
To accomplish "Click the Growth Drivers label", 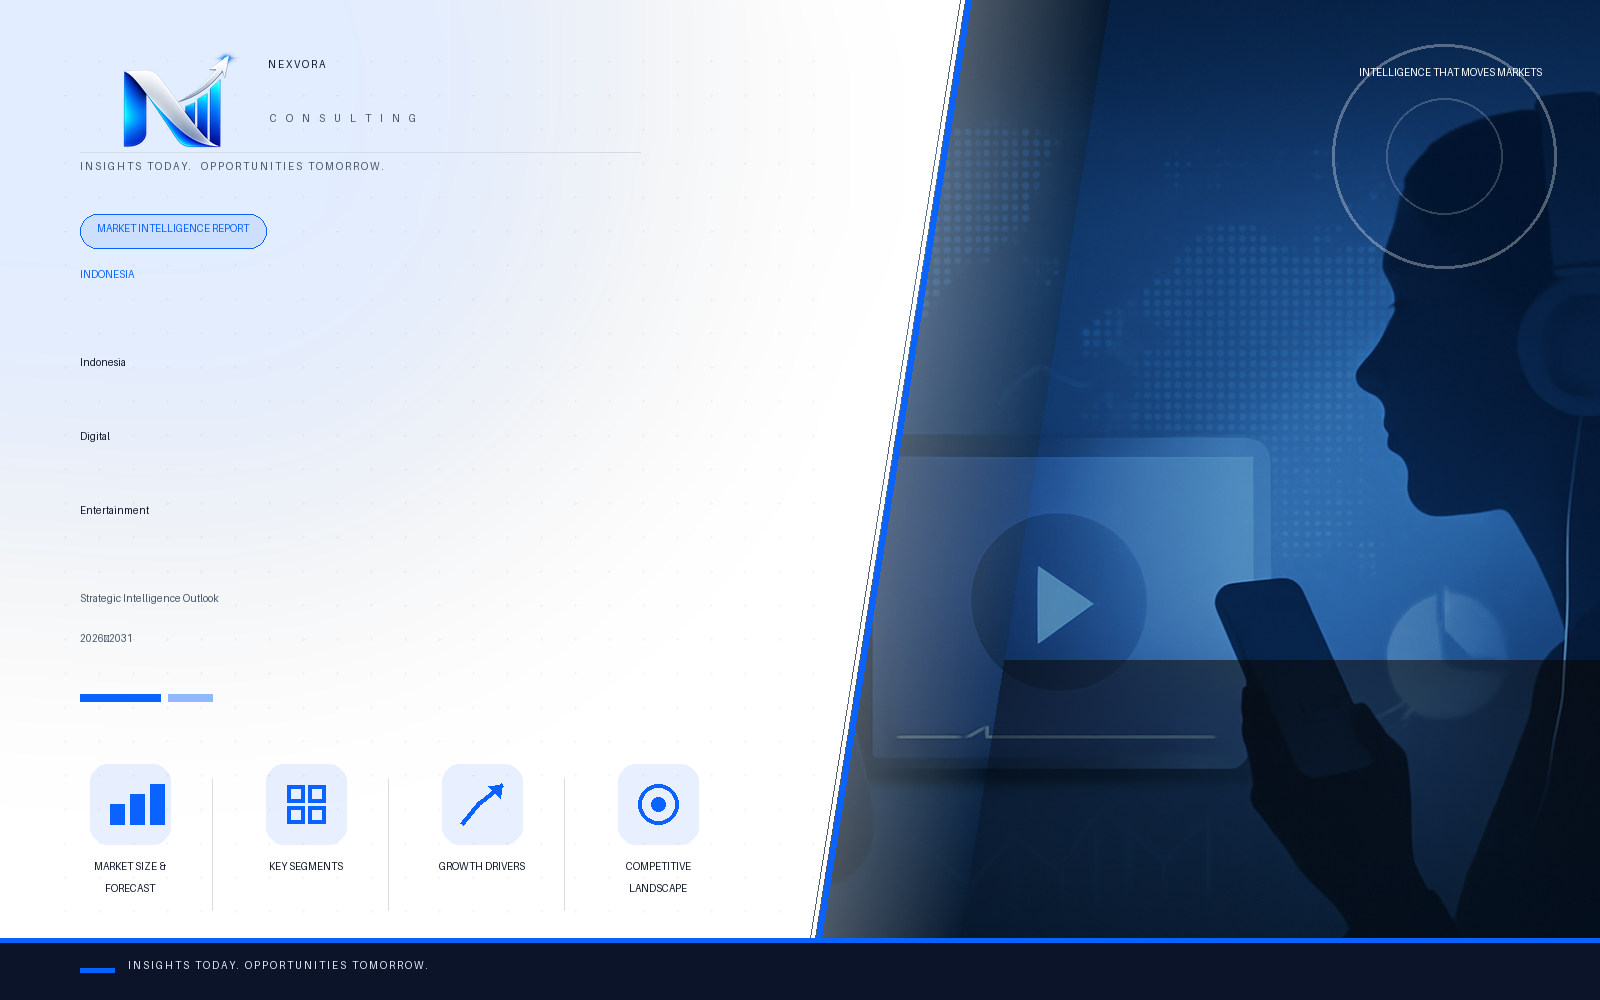I will tap(482, 866).
